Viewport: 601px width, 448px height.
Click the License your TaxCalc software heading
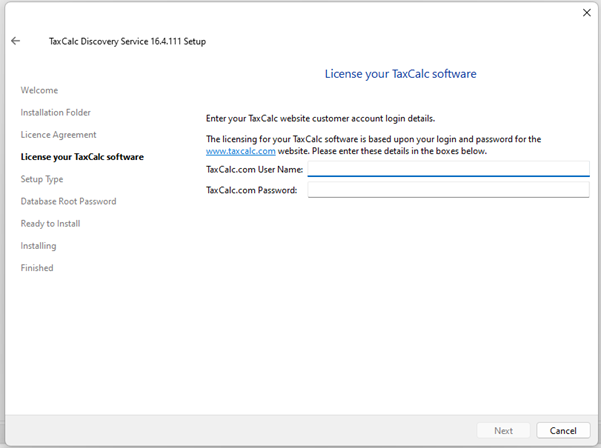[x=400, y=74]
